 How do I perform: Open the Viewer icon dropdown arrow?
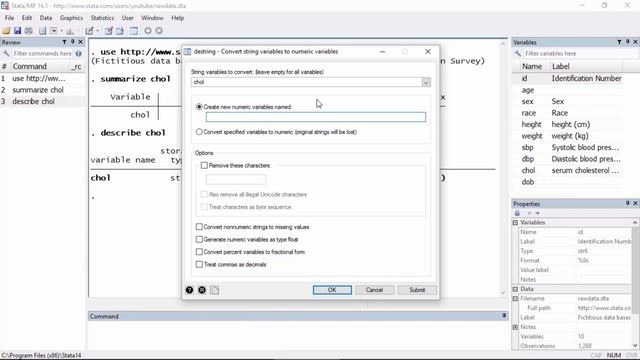61,31
